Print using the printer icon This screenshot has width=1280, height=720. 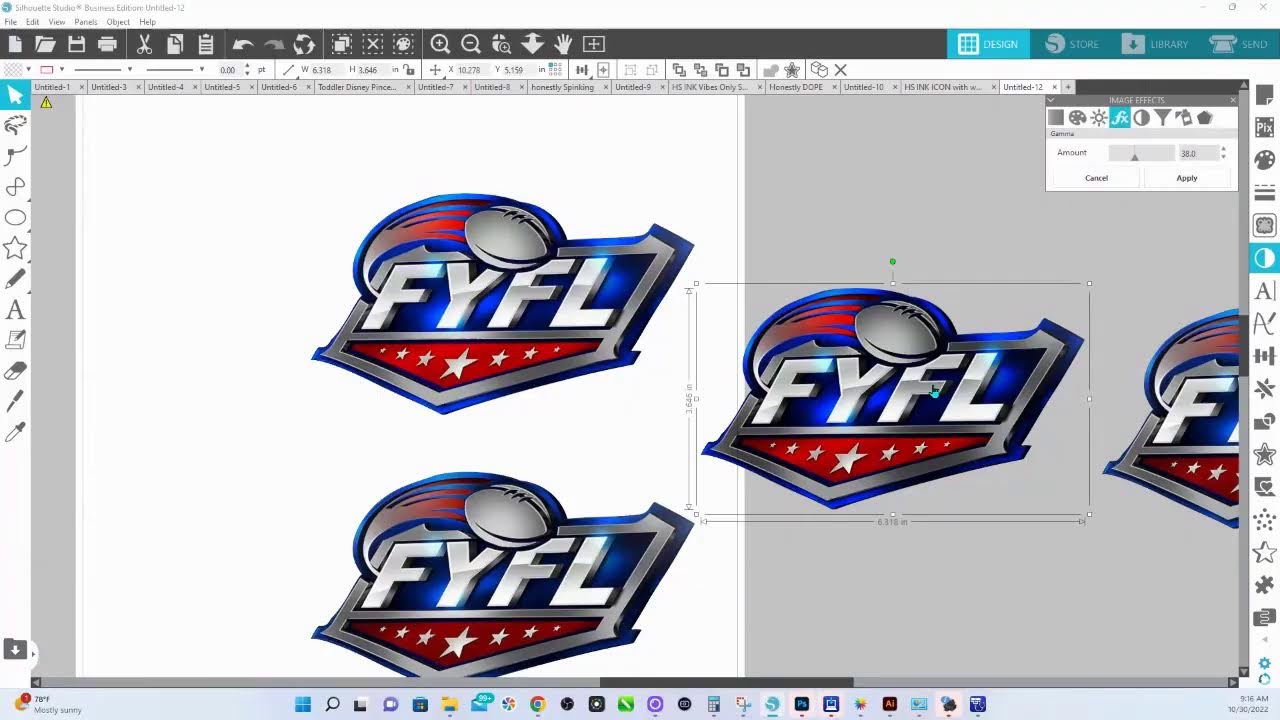coord(107,44)
